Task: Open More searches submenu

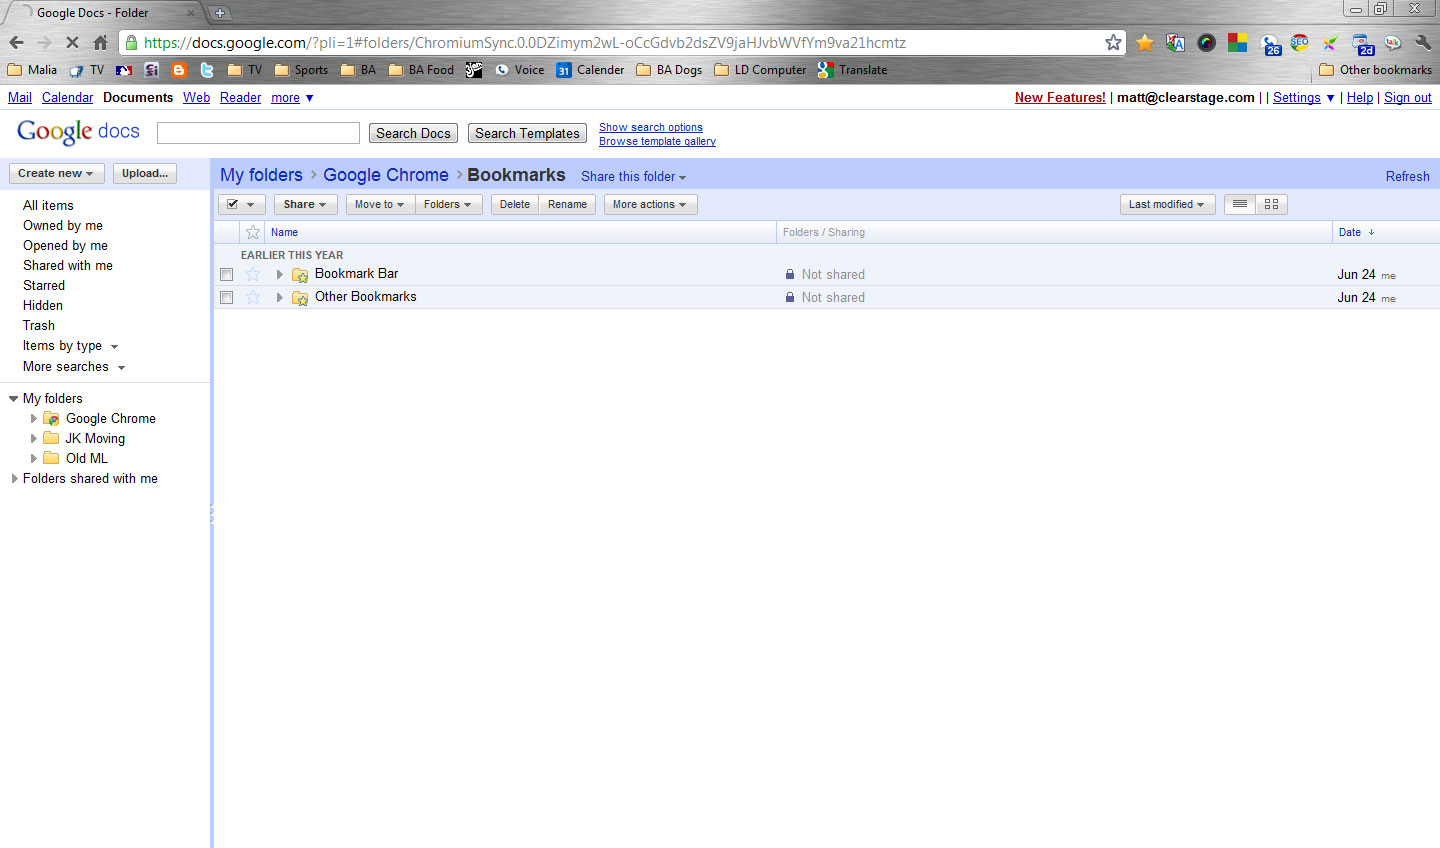Action: pos(74,367)
